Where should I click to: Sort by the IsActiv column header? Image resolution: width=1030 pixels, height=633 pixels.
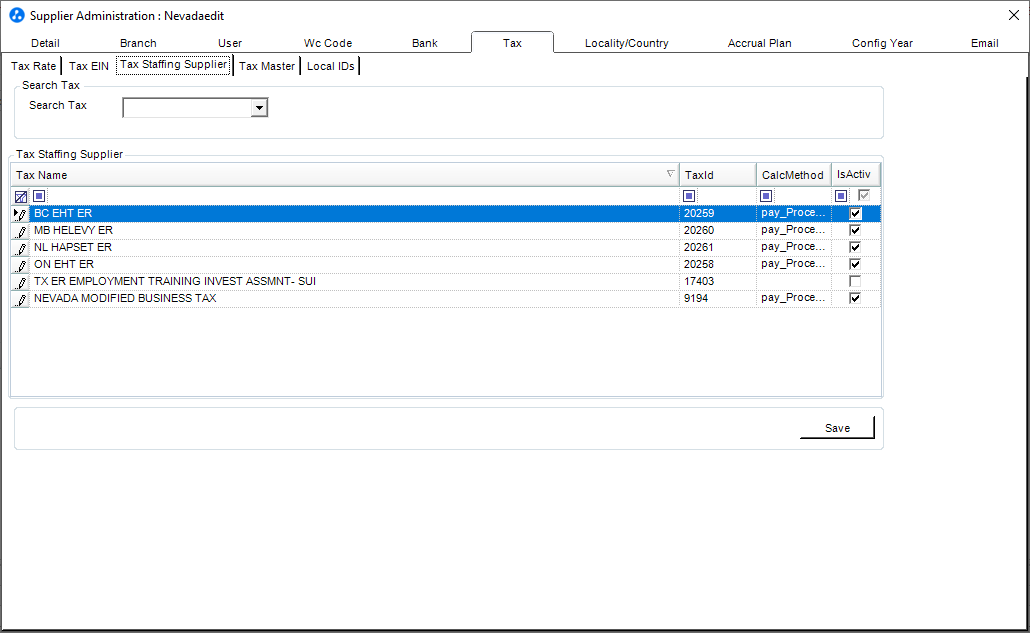855,175
